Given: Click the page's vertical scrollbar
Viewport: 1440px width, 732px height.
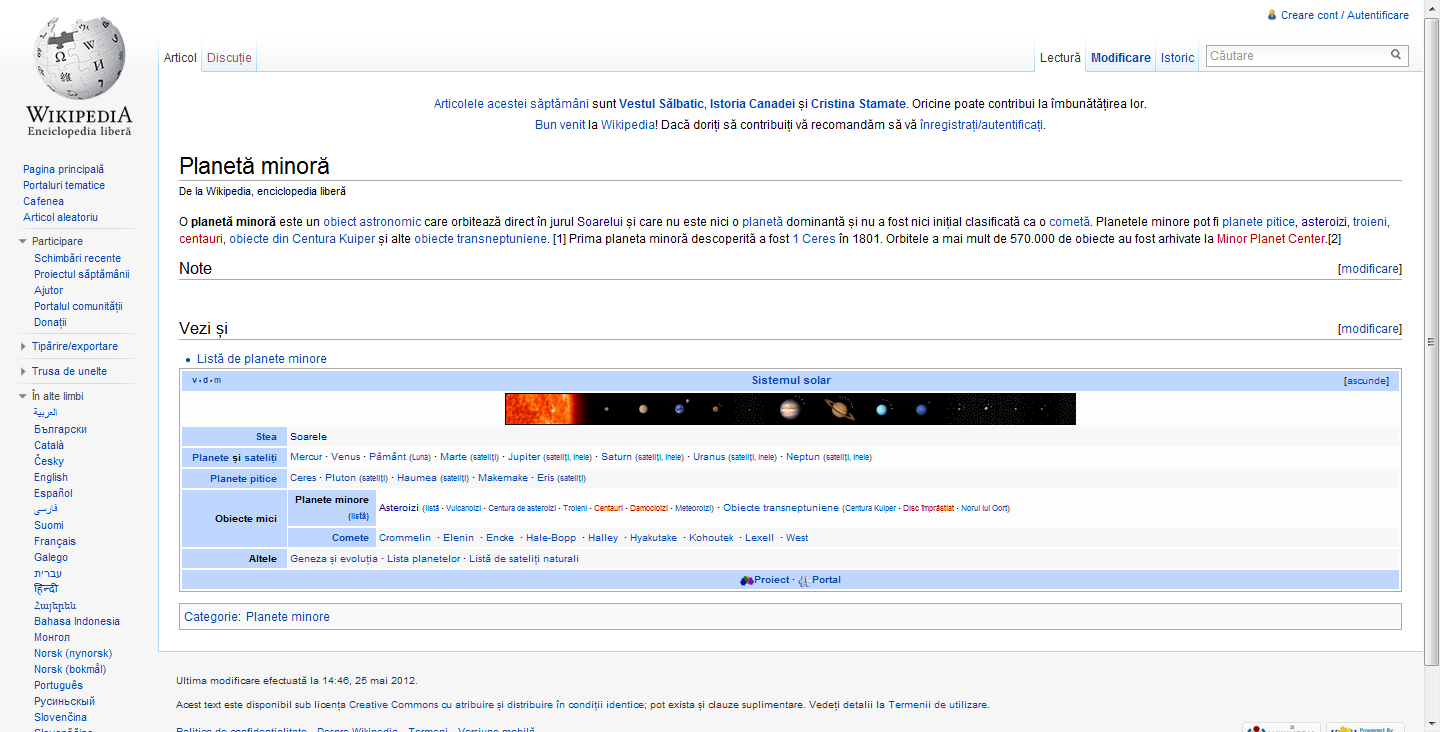Looking at the screenshot, I should (1432, 340).
